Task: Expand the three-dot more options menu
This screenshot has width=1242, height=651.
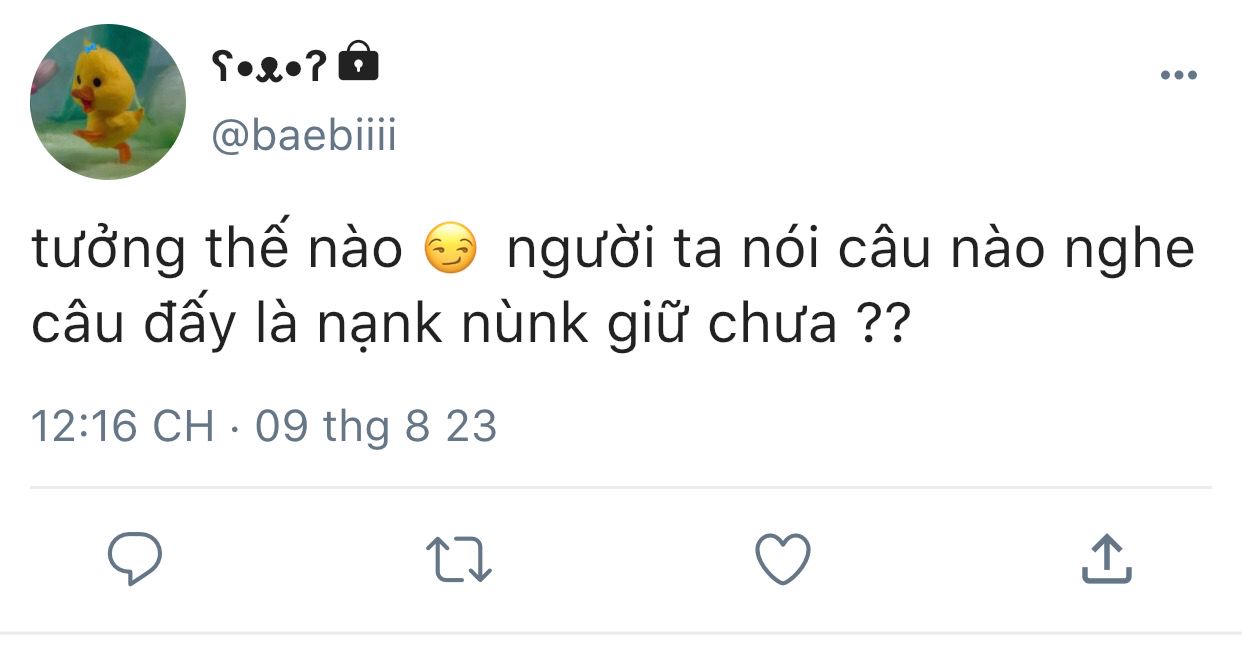Action: click(x=1179, y=76)
